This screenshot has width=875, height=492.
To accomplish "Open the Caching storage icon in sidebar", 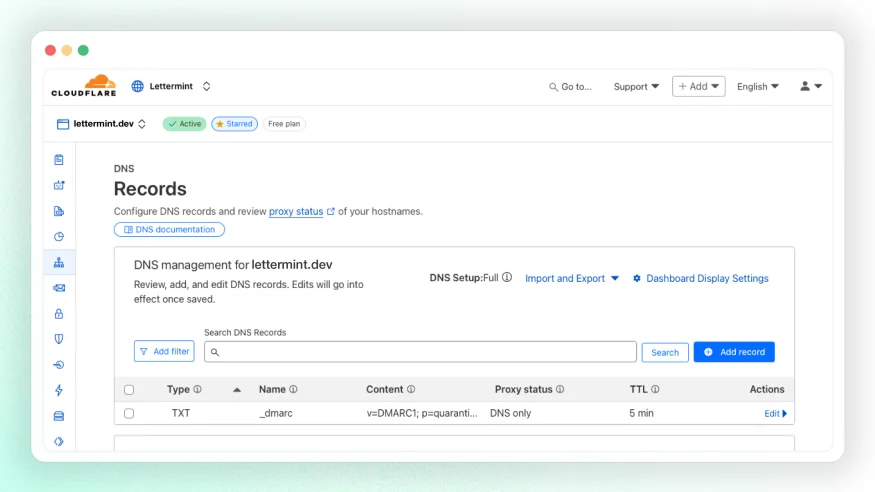I will 59,416.
